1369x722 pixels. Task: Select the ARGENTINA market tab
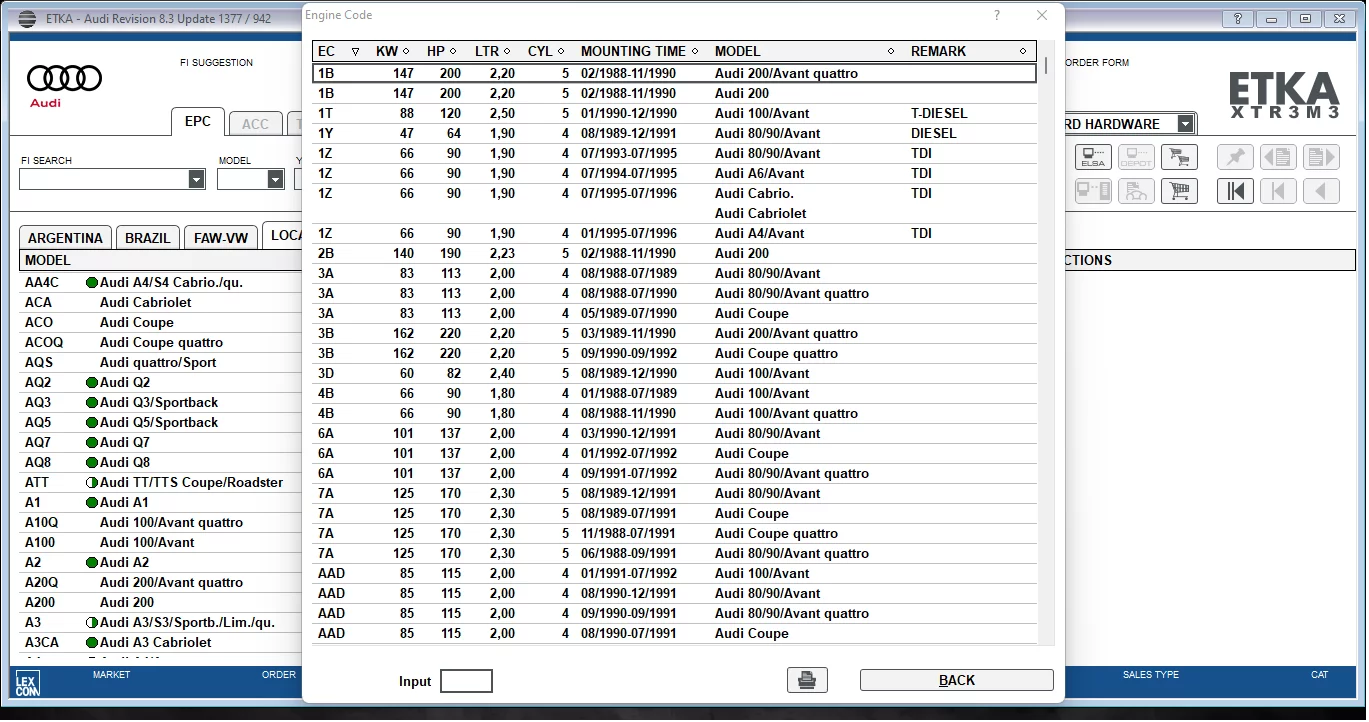pos(65,238)
